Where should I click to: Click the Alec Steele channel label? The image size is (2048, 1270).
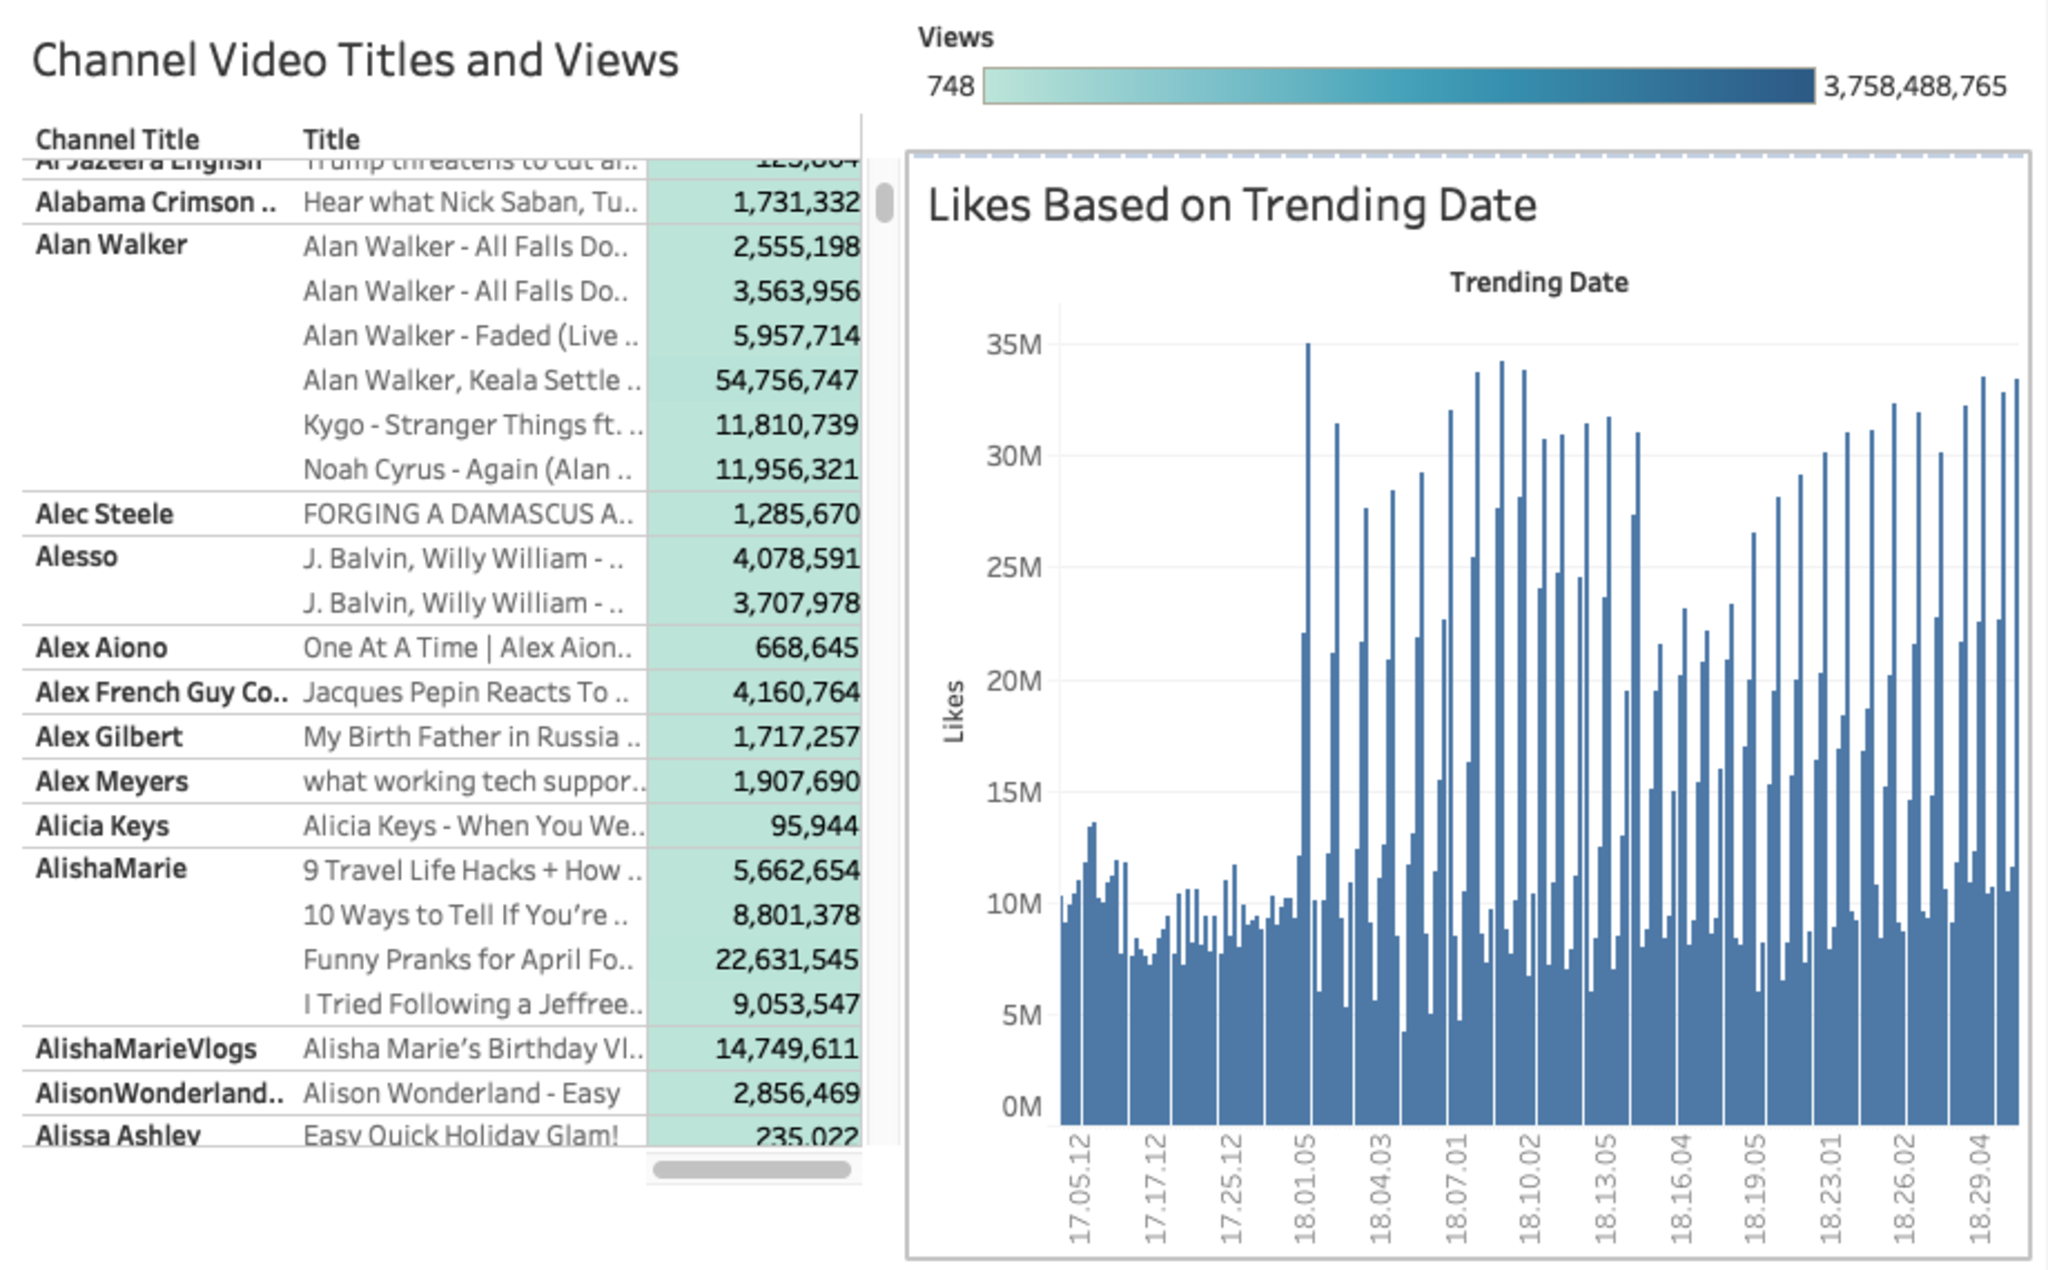(x=104, y=514)
